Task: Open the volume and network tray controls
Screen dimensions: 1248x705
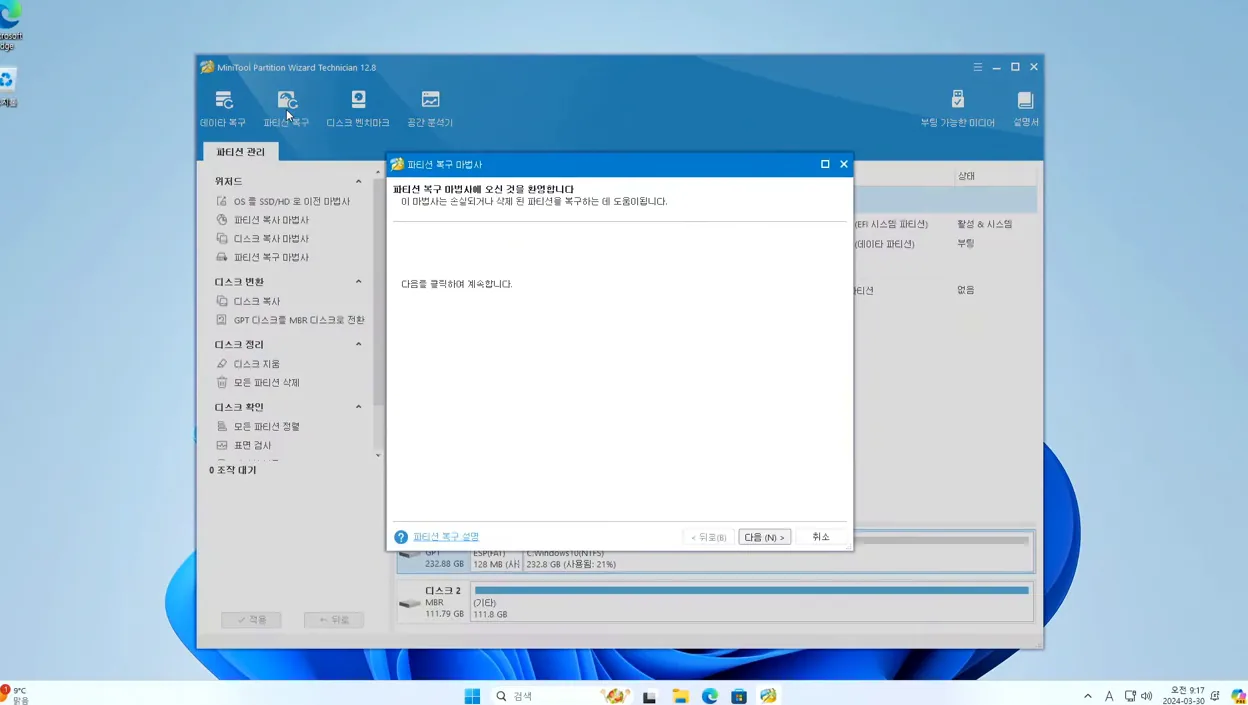Action: click(1138, 696)
